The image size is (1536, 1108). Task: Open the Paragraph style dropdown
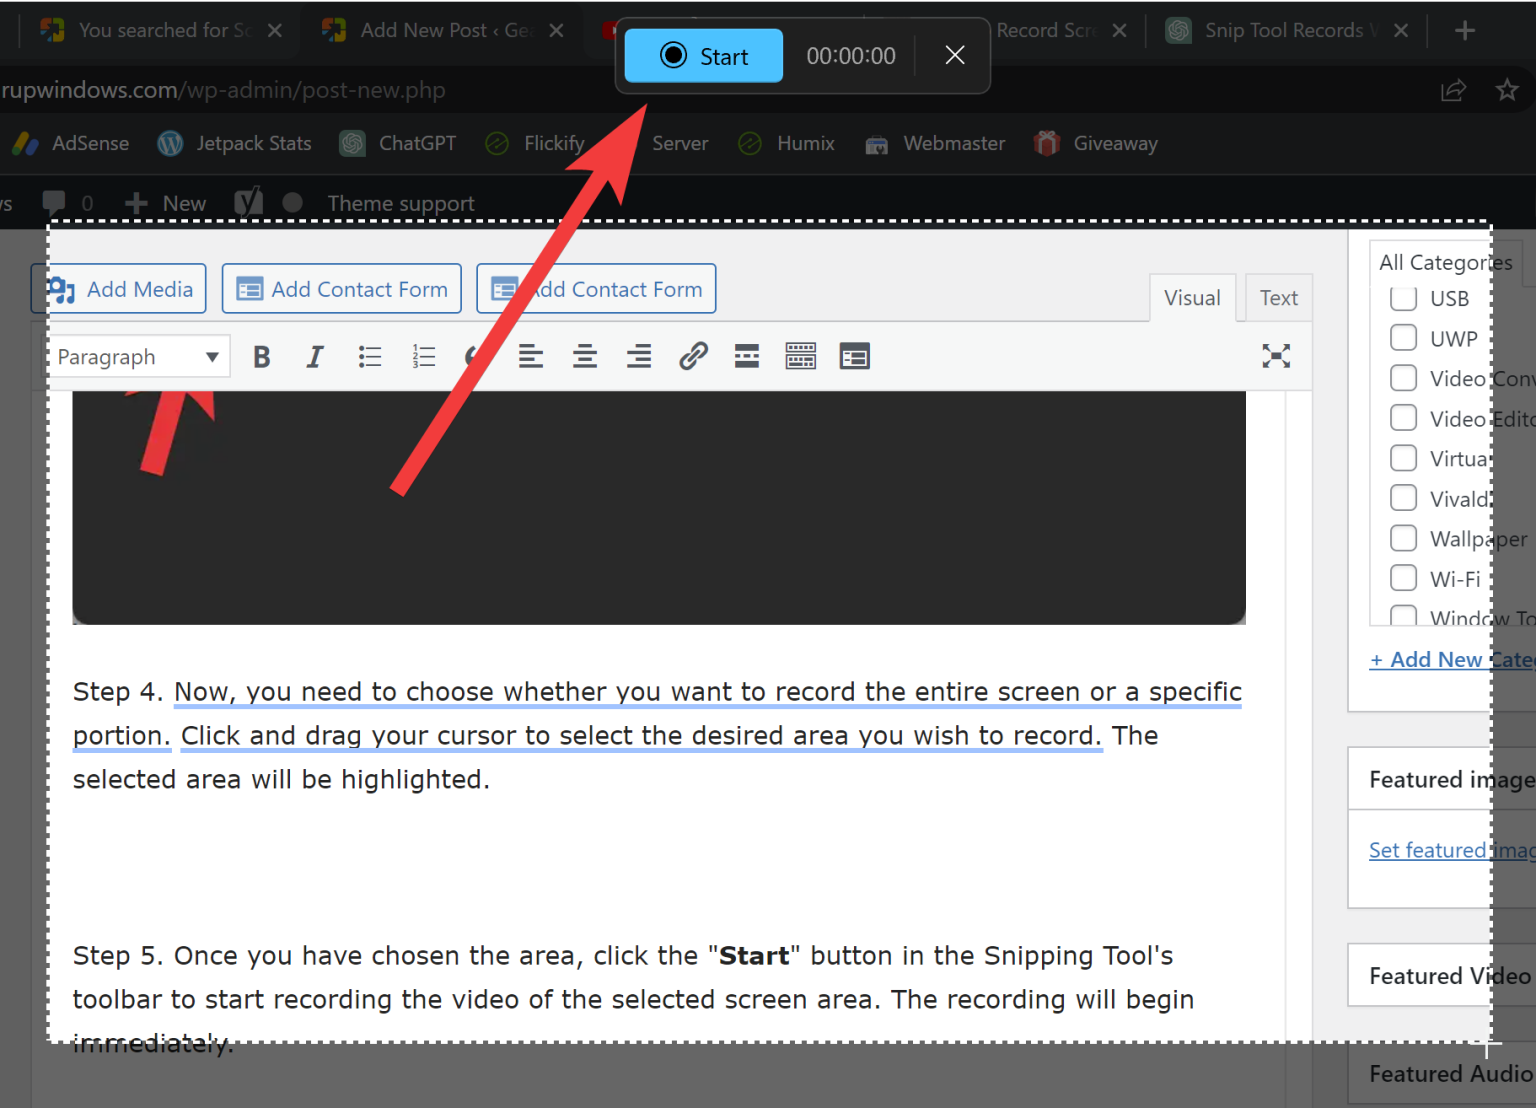coord(138,356)
